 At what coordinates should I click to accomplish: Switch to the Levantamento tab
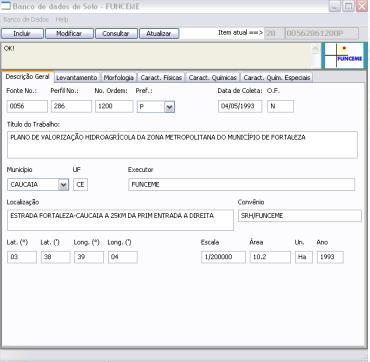click(x=77, y=78)
